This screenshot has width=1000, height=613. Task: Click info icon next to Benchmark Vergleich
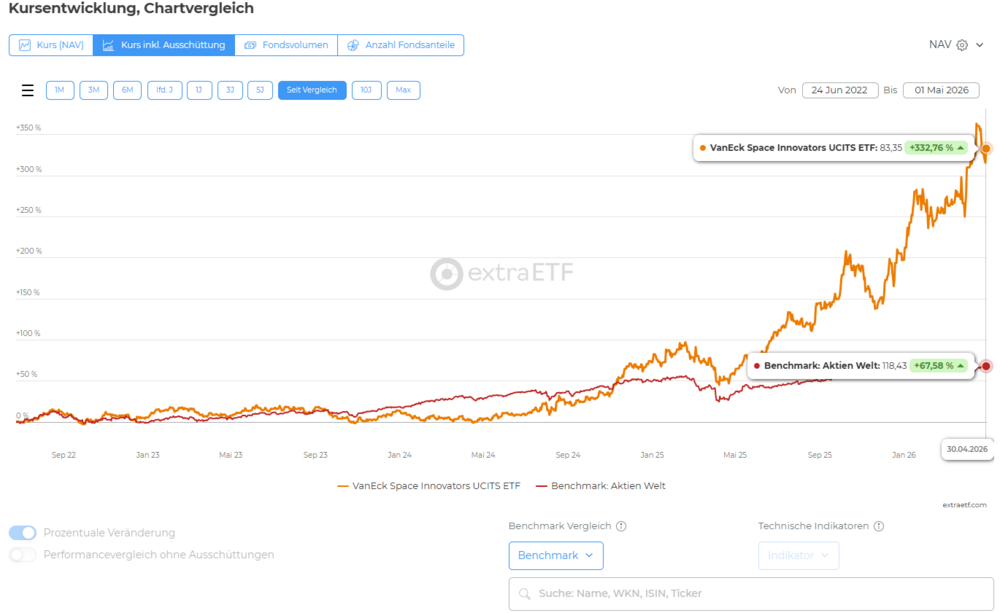click(x=621, y=526)
